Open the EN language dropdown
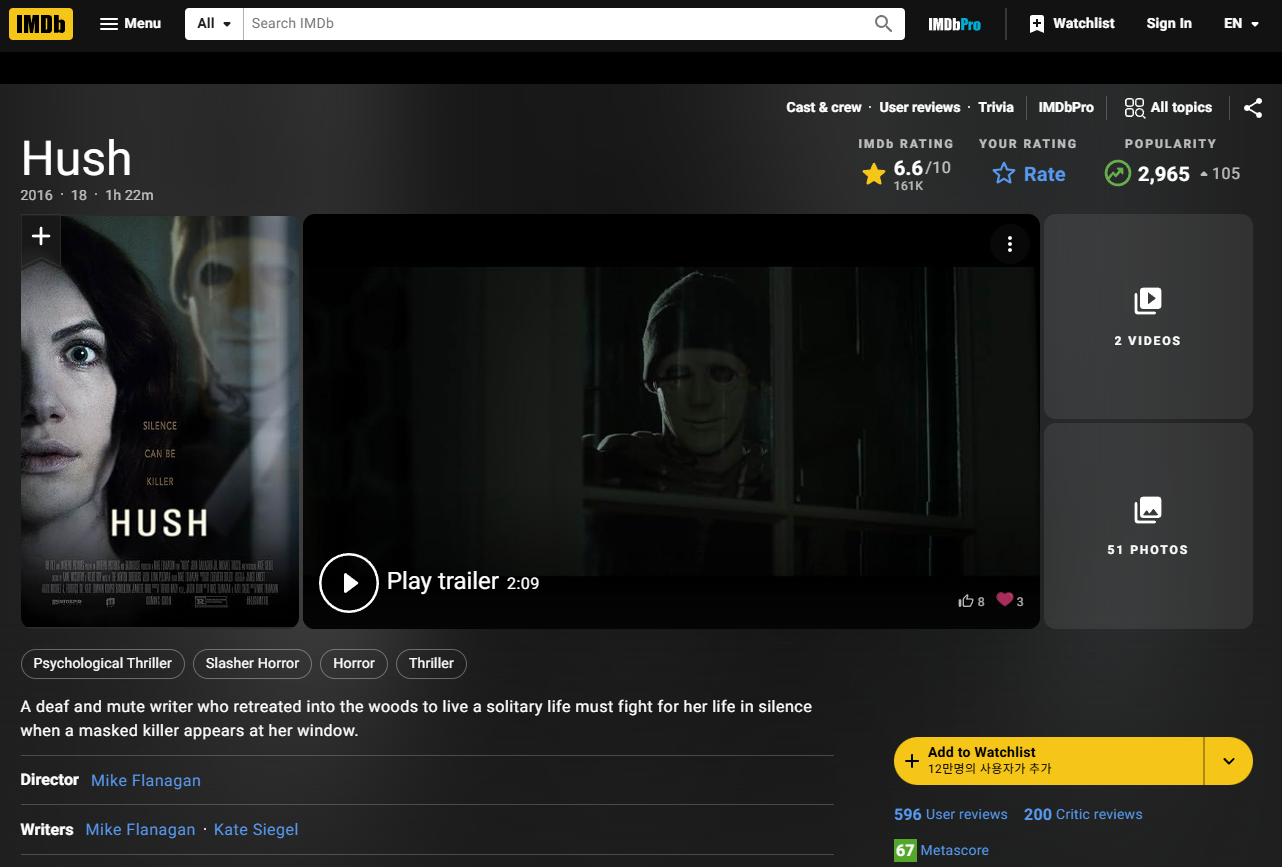This screenshot has width=1282, height=867. [x=1241, y=23]
